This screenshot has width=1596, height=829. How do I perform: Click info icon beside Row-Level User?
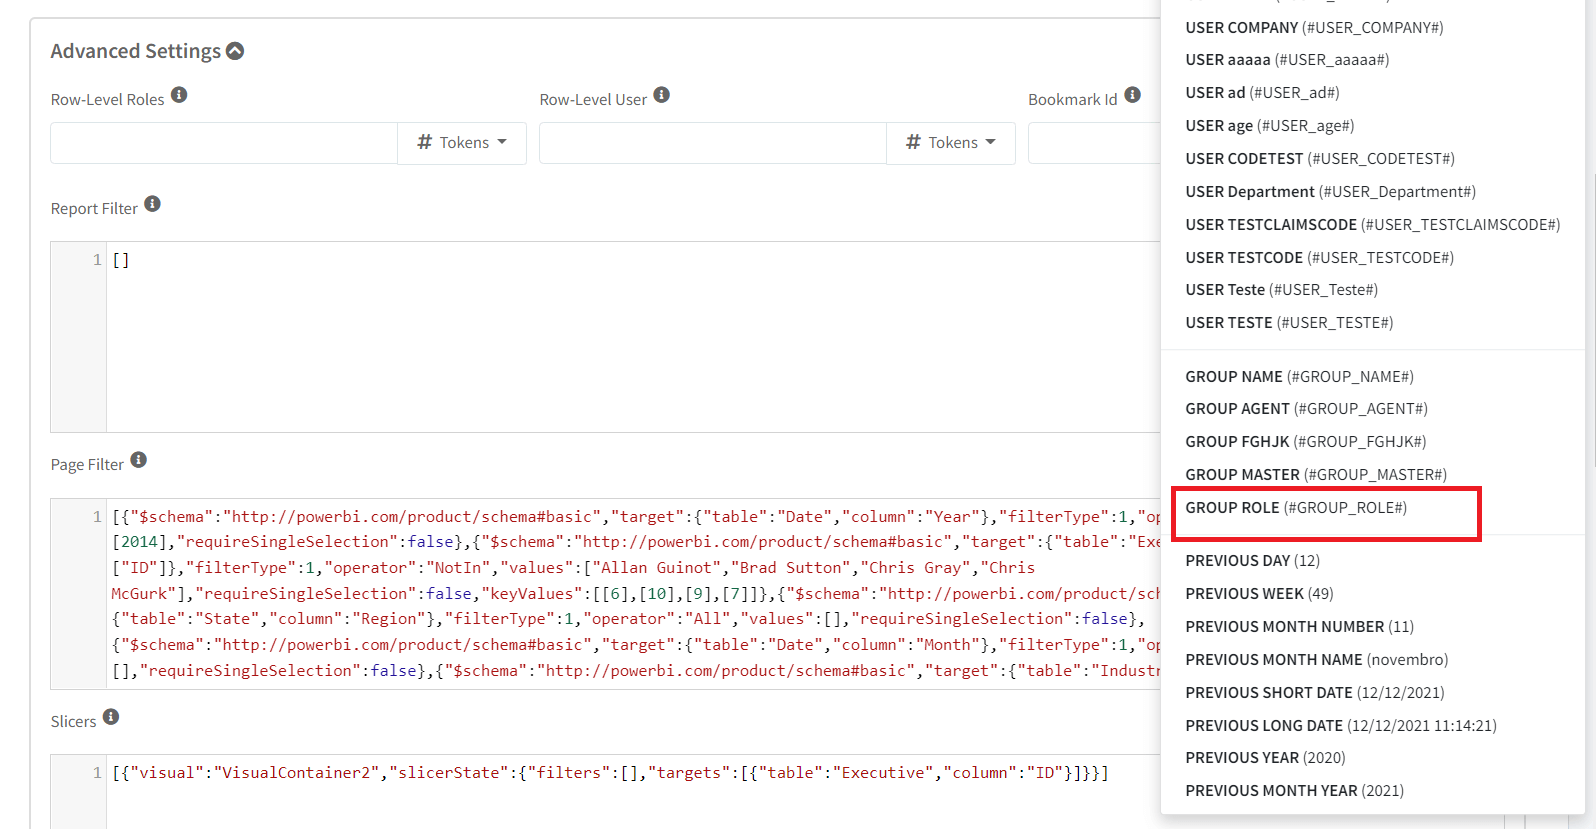pyautogui.click(x=662, y=95)
